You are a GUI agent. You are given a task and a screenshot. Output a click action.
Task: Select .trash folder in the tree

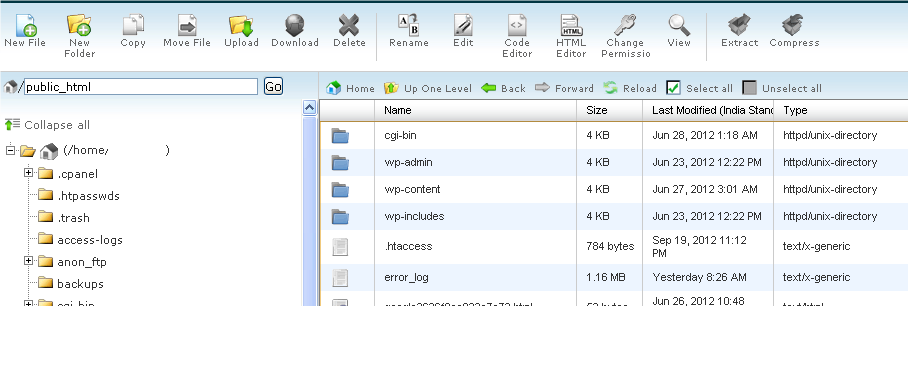(73, 218)
